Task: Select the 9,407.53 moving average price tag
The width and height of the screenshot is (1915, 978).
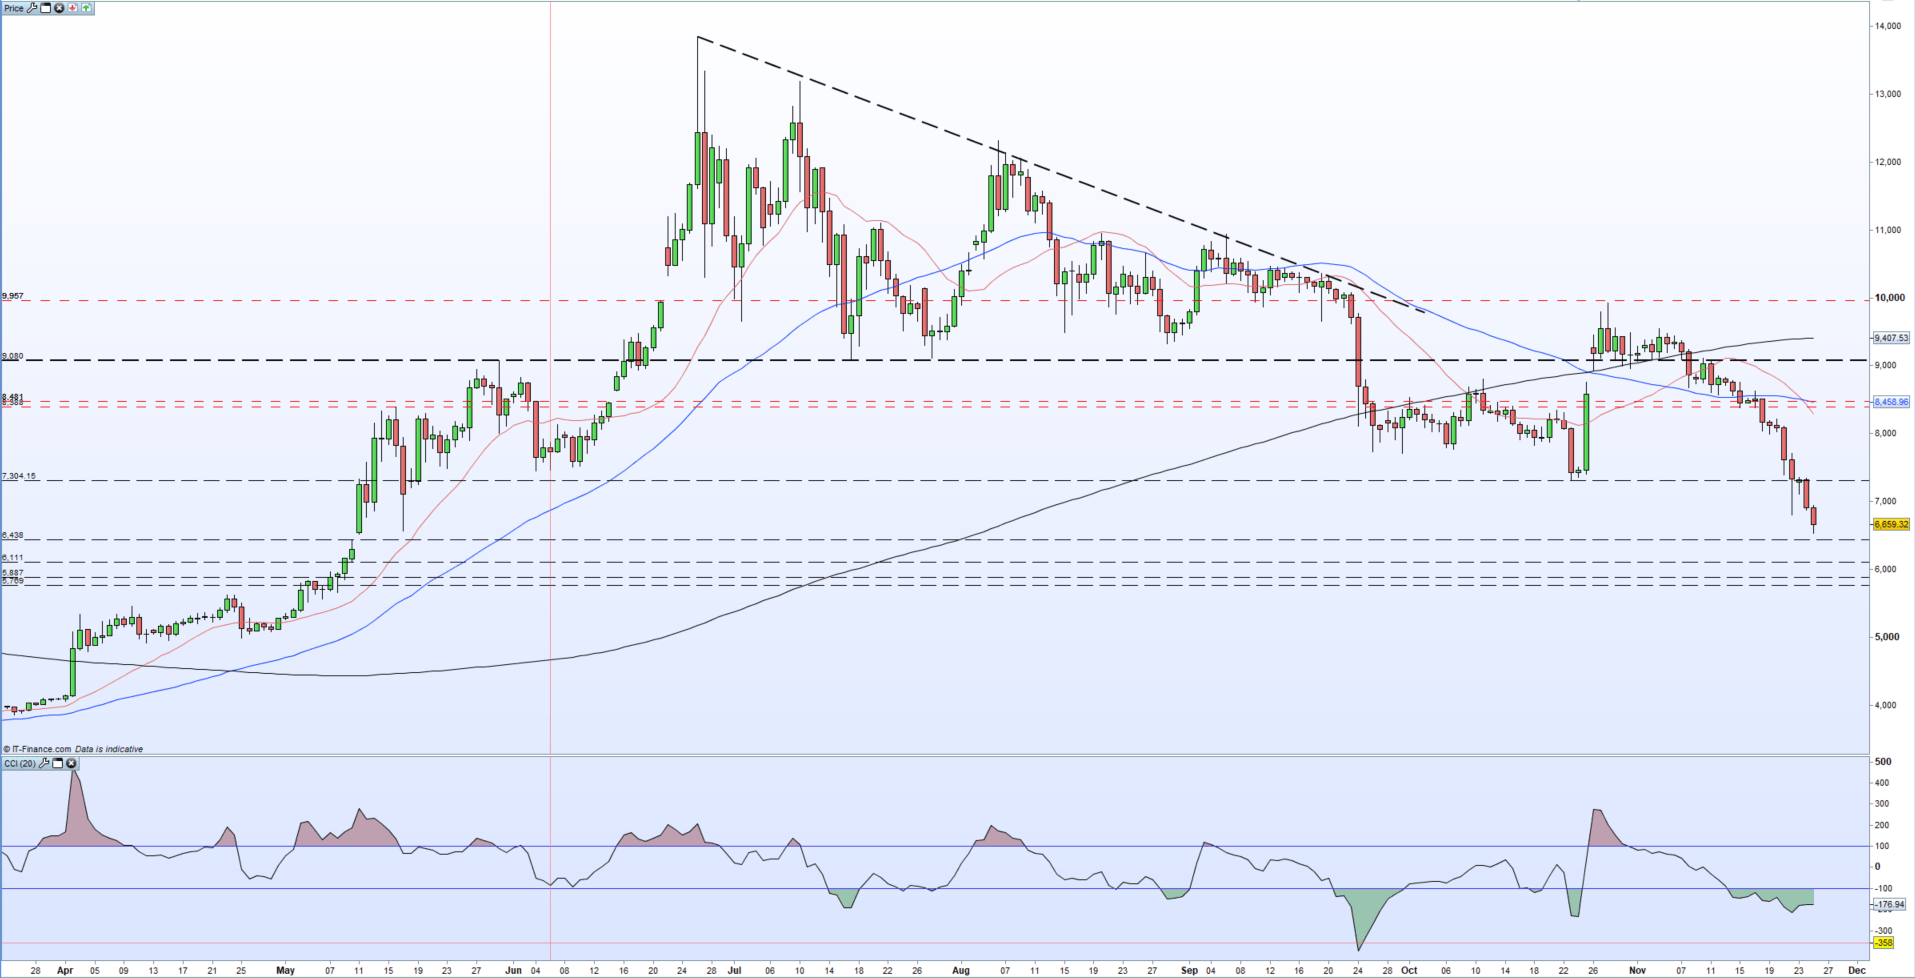Action: [x=1890, y=338]
